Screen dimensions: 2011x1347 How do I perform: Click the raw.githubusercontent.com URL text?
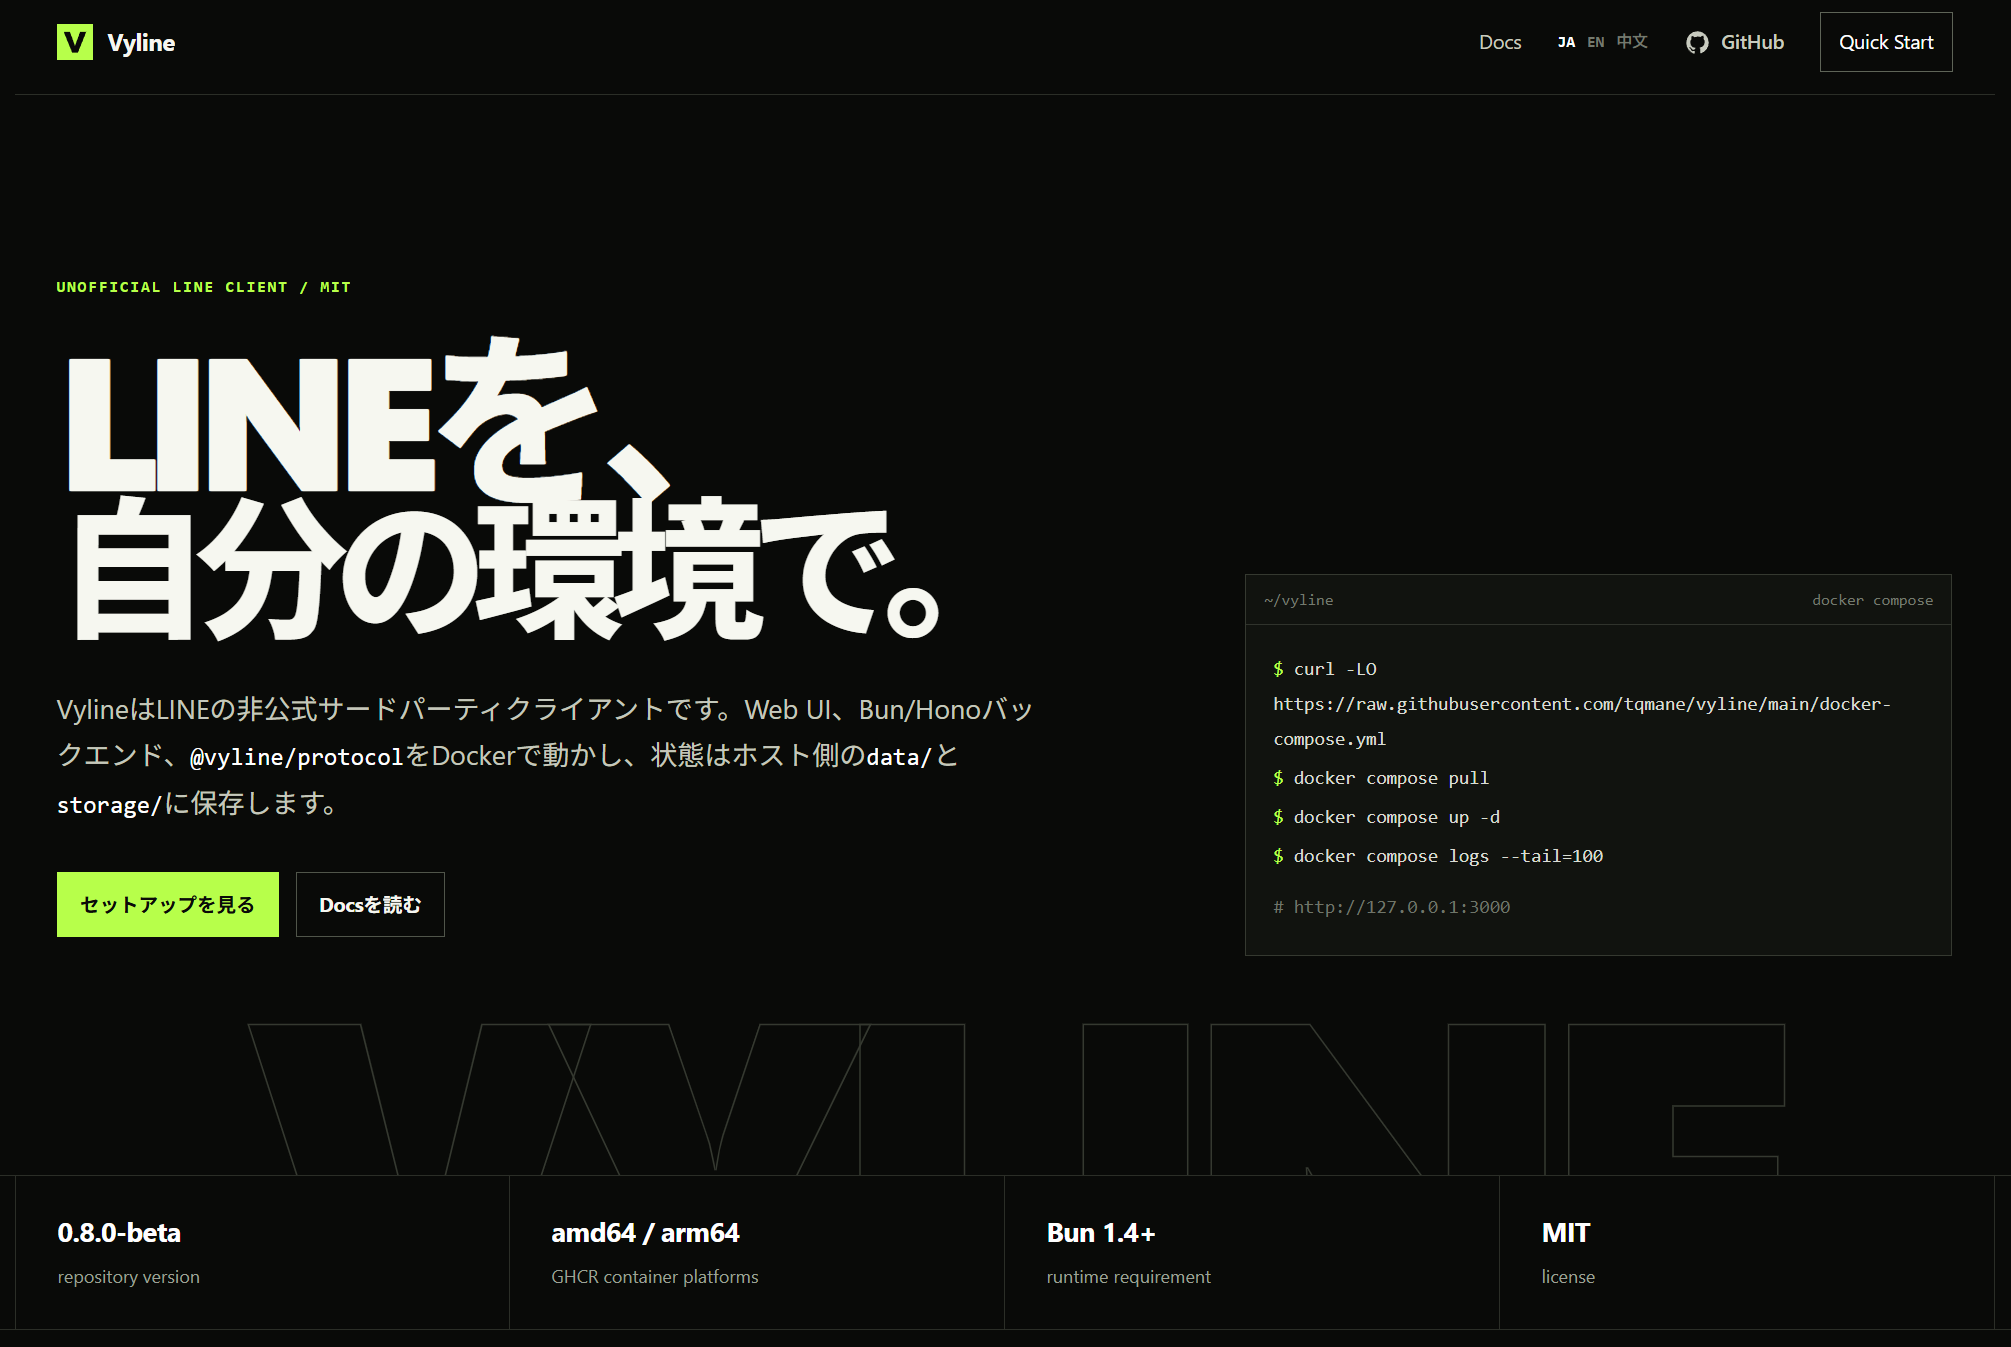1582,721
